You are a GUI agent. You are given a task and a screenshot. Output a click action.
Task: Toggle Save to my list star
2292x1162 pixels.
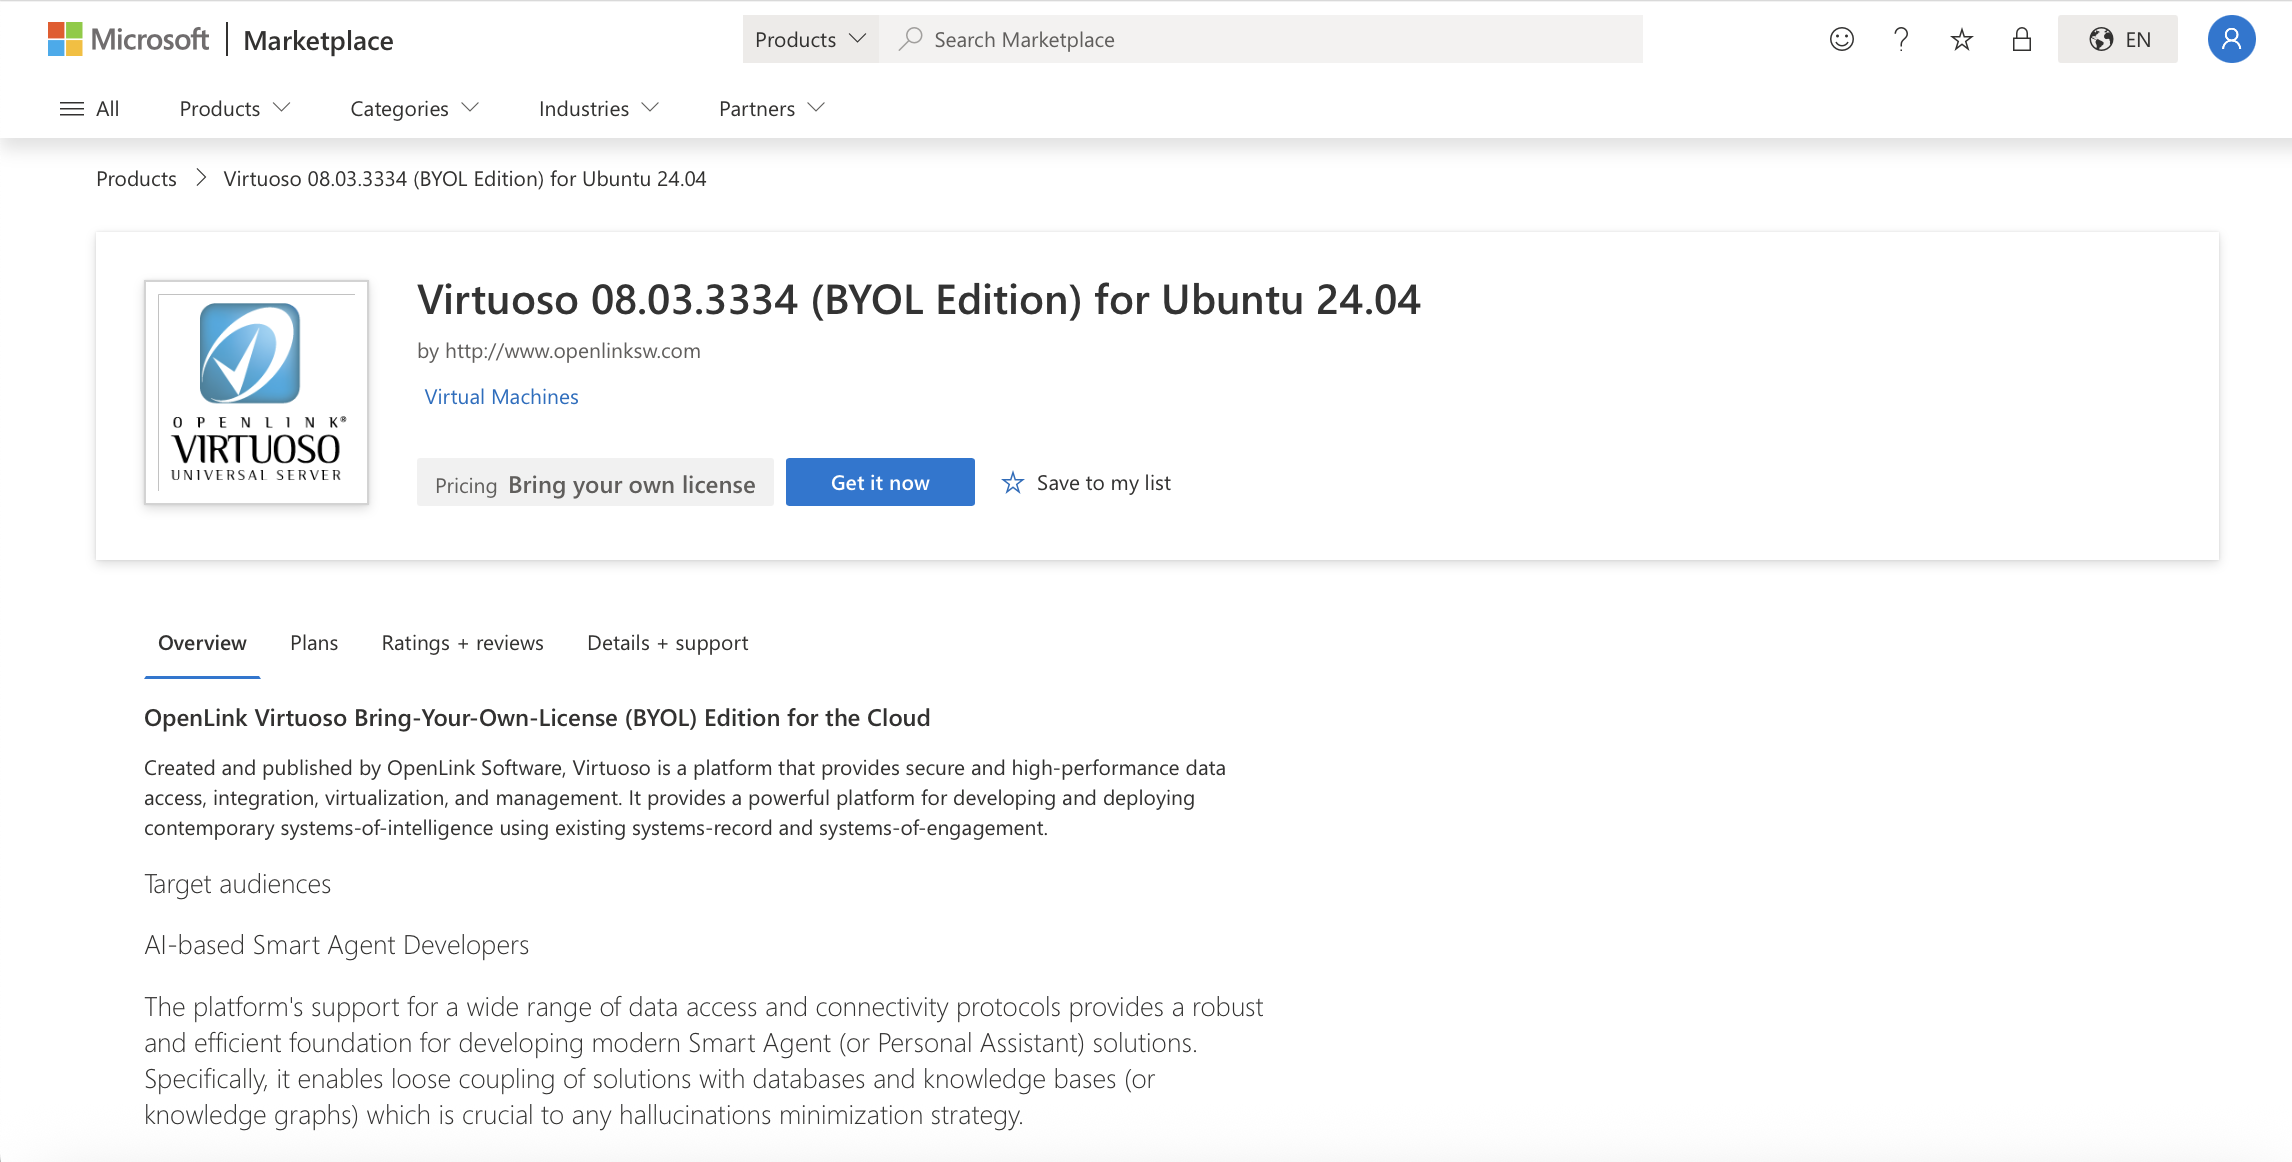point(1013,483)
